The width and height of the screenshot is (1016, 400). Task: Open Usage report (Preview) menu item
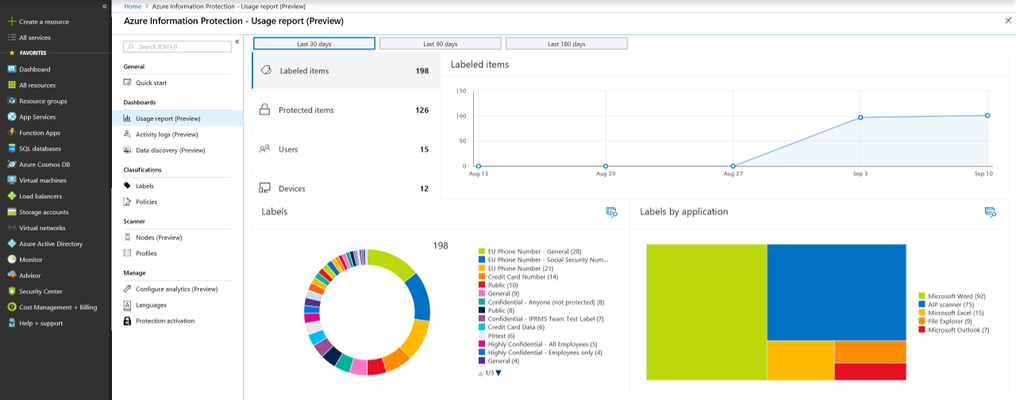[178, 119]
